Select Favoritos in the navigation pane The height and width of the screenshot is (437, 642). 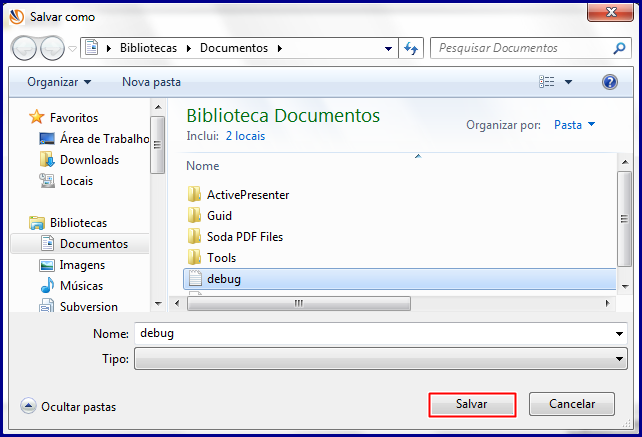click(74, 118)
